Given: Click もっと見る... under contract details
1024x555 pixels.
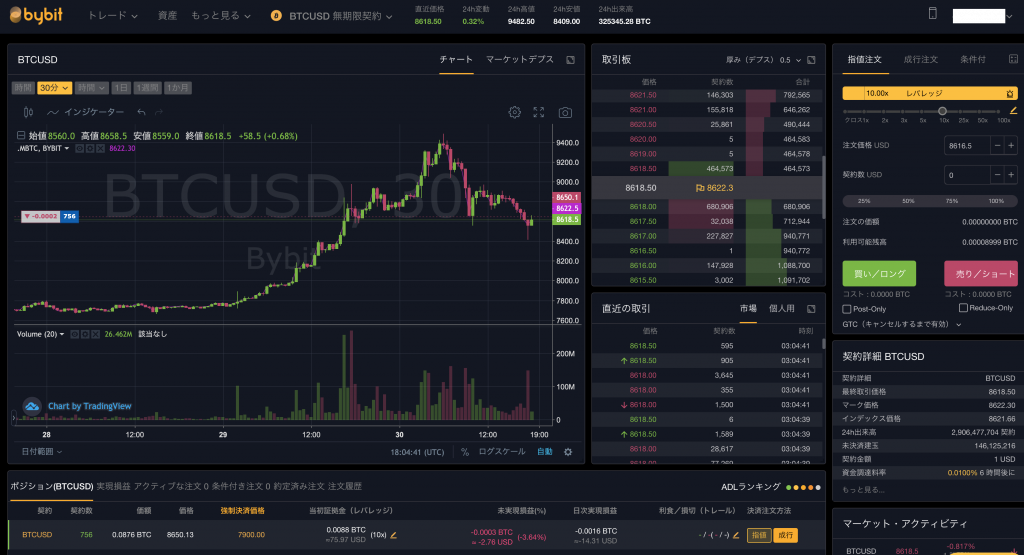Looking at the screenshot, I should 863,490.
